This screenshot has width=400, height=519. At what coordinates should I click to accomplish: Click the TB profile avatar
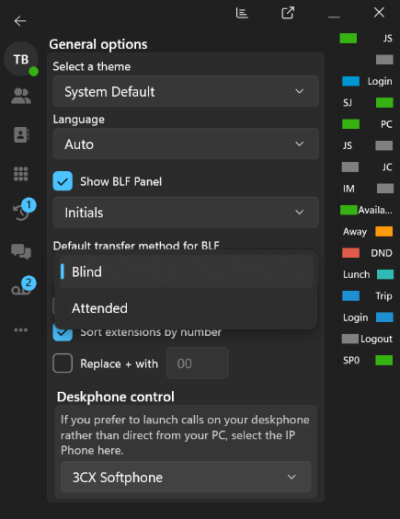pyautogui.click(x=21, y=59)
